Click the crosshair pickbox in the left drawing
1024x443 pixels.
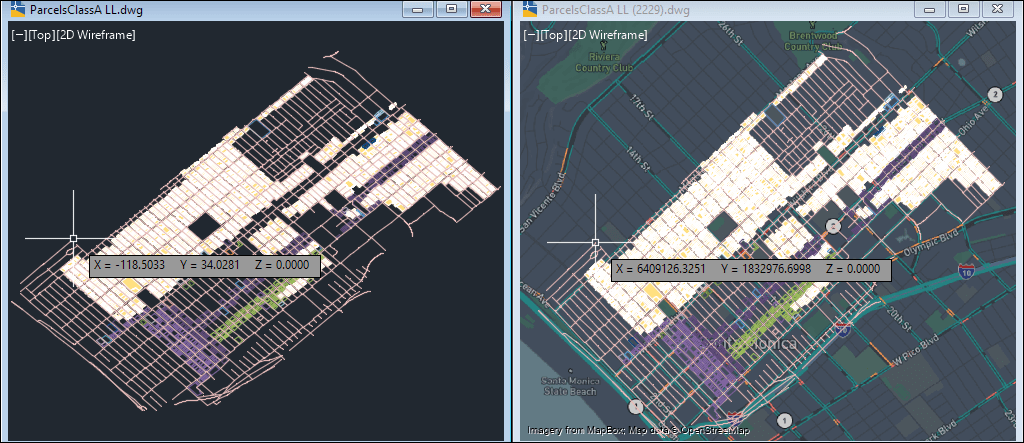tap(73, 238)
